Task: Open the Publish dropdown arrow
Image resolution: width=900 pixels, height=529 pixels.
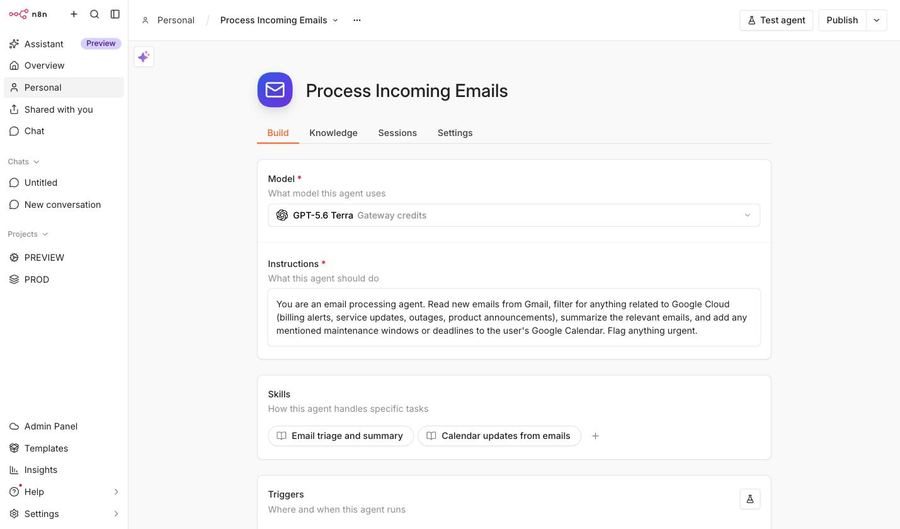Action: point(876,20)
